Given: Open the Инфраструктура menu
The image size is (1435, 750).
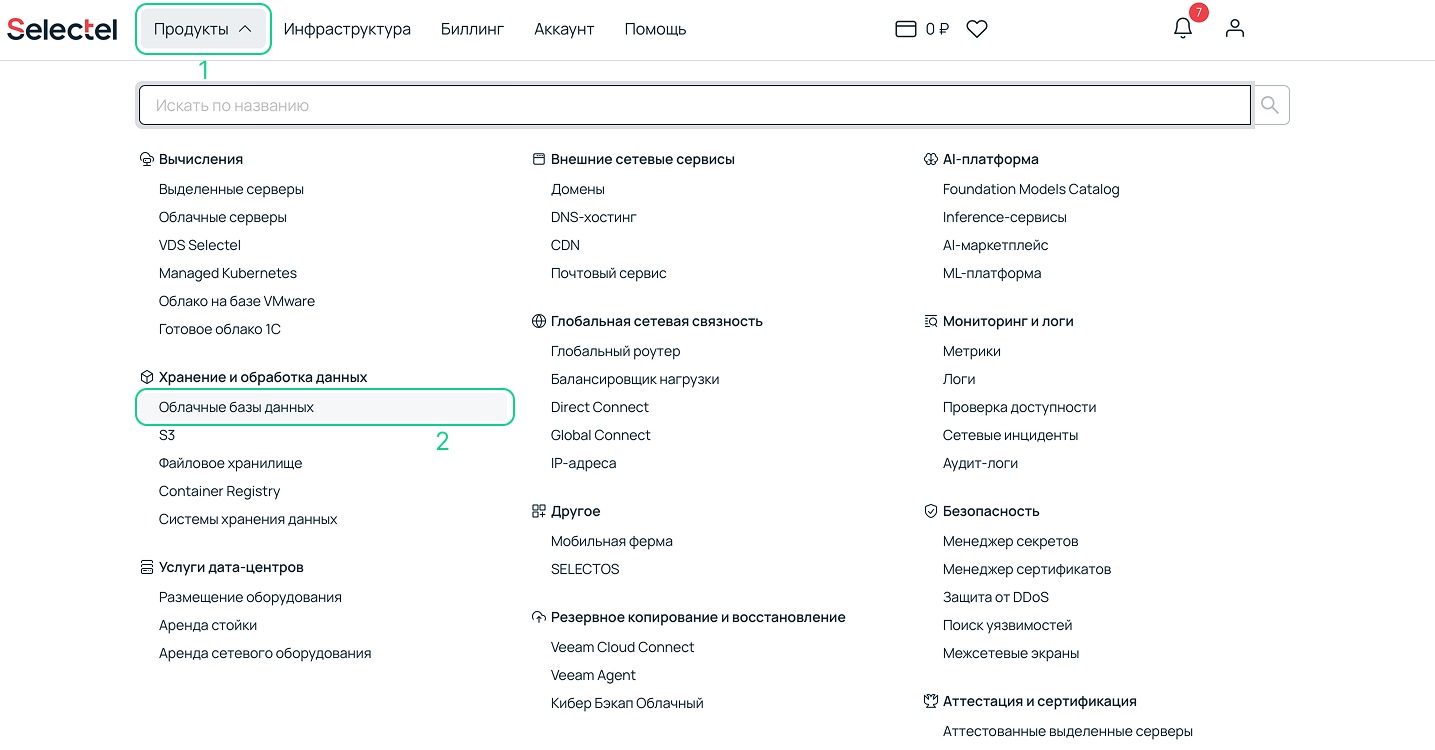Looking at the screenshot, I should click(x=347, y=29).
